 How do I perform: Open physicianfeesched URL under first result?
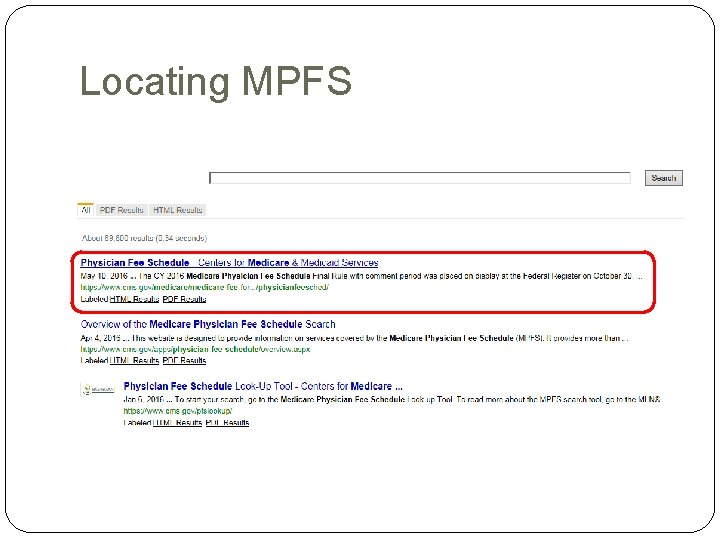(x=205, y=287)
